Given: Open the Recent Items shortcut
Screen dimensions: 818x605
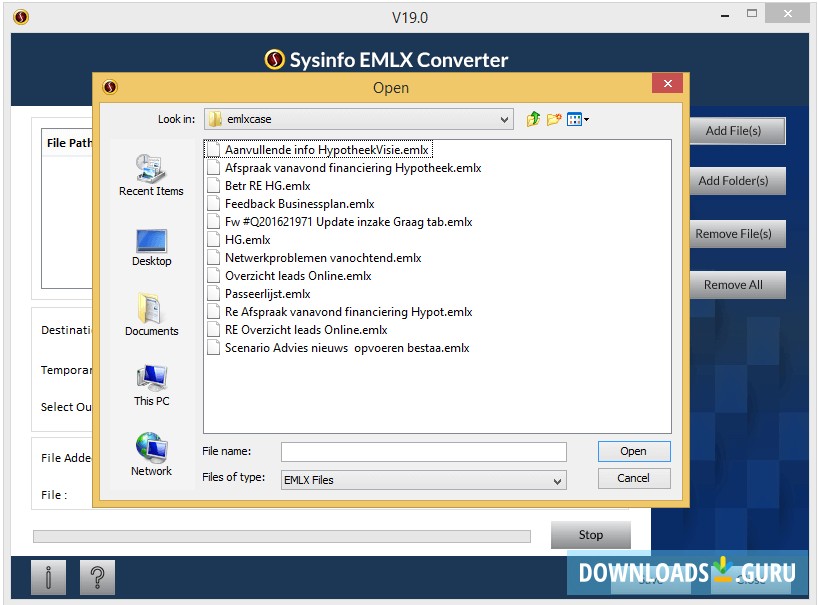Looking at the screenshot, I should [x=150, y=170].
